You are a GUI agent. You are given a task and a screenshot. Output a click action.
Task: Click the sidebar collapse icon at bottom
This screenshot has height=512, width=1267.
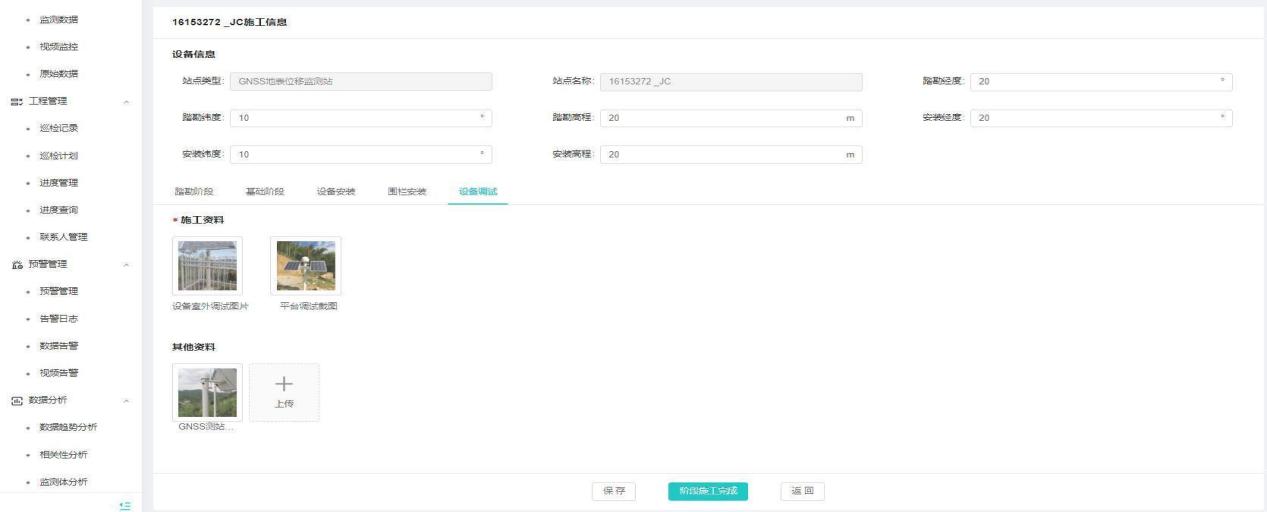click(x=125, y=506)
